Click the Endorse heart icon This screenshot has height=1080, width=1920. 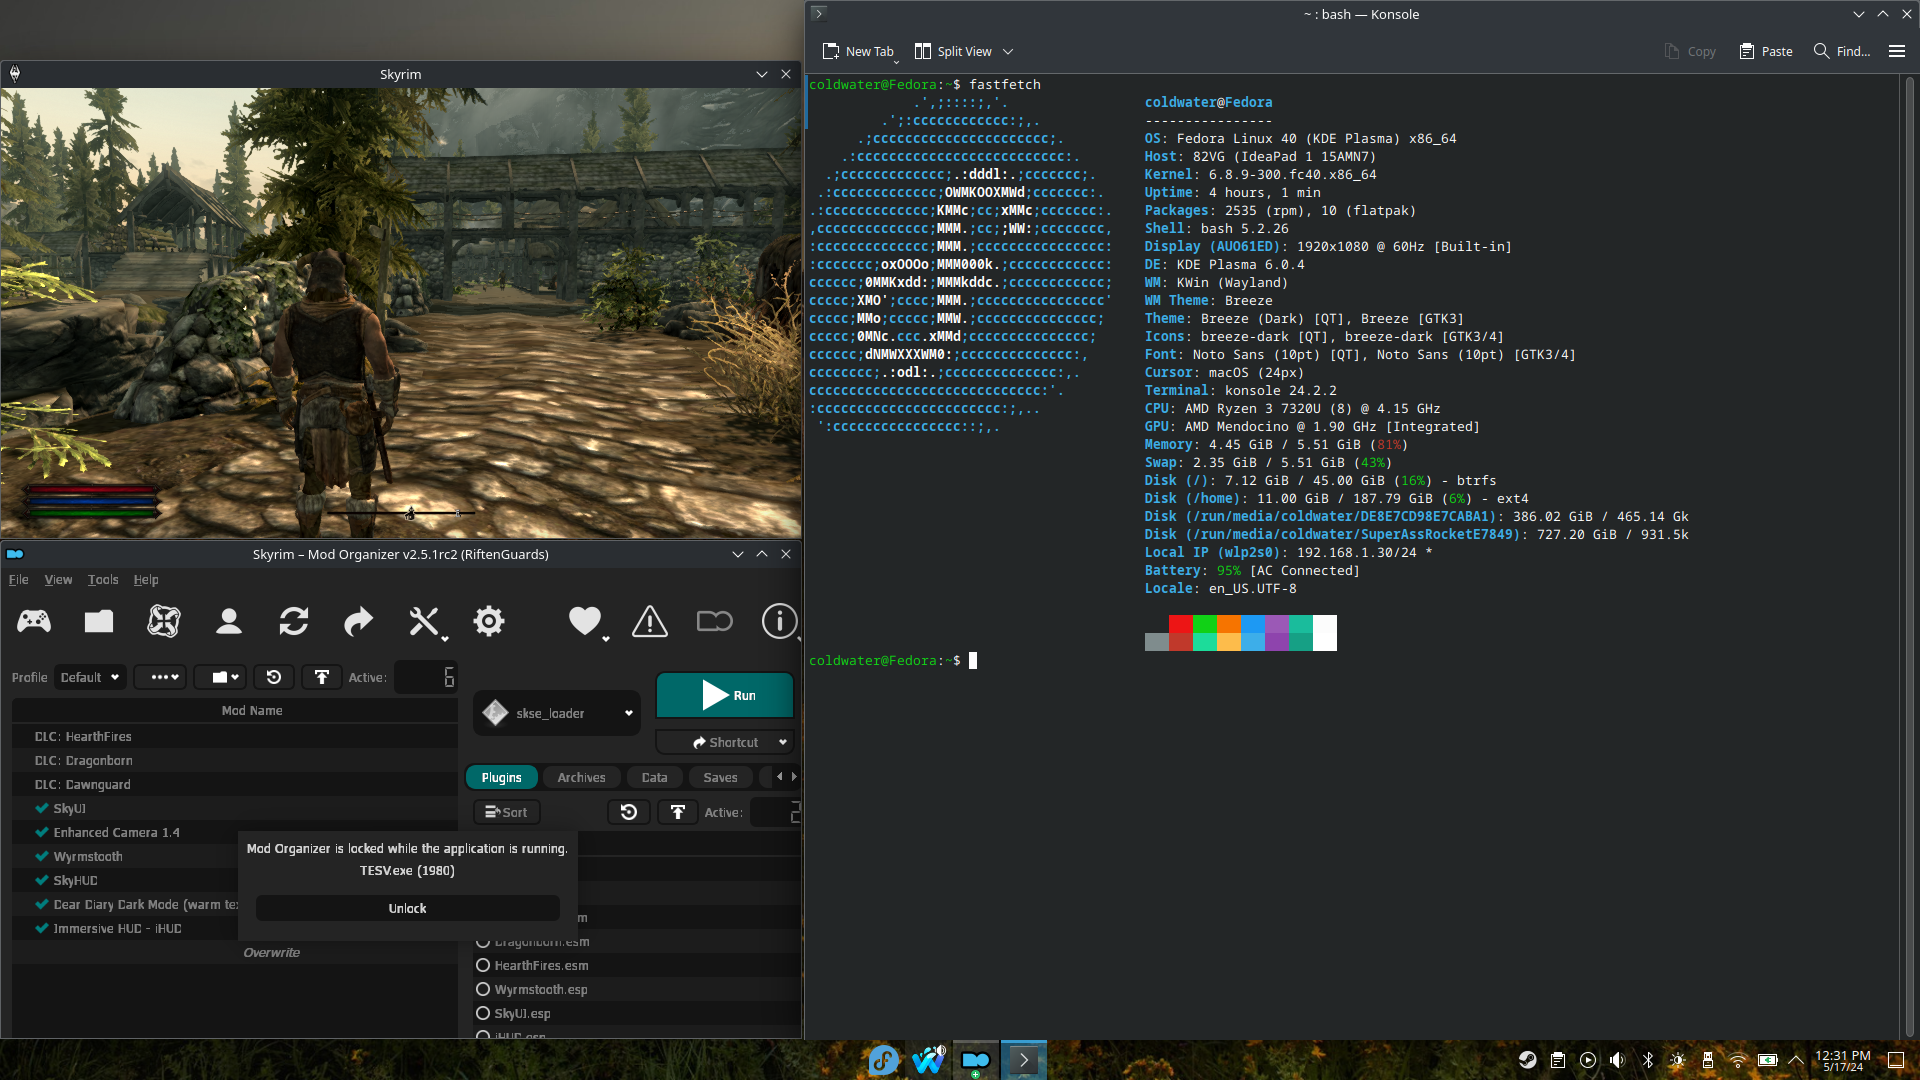pyautogui.click(x=585, y=622)
